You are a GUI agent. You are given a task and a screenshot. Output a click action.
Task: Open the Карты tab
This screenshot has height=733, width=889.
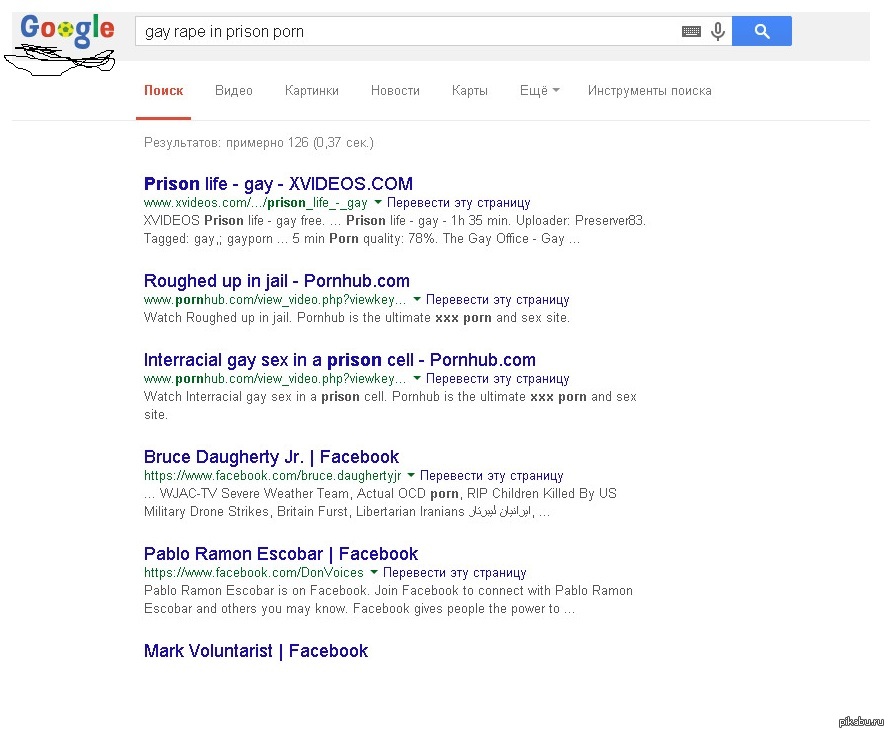pos(469,91)
